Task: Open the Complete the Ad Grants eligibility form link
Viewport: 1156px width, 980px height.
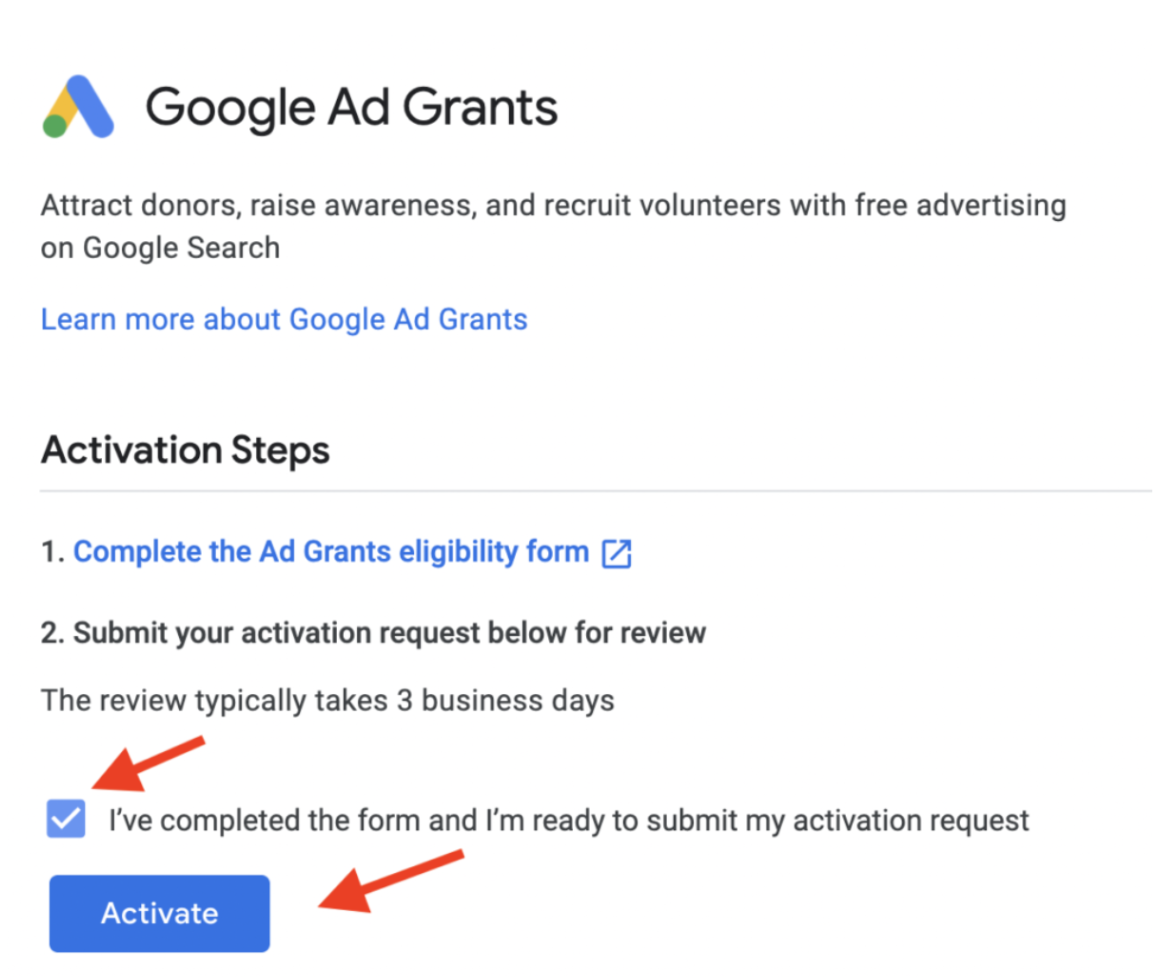Action: [331, 552]
